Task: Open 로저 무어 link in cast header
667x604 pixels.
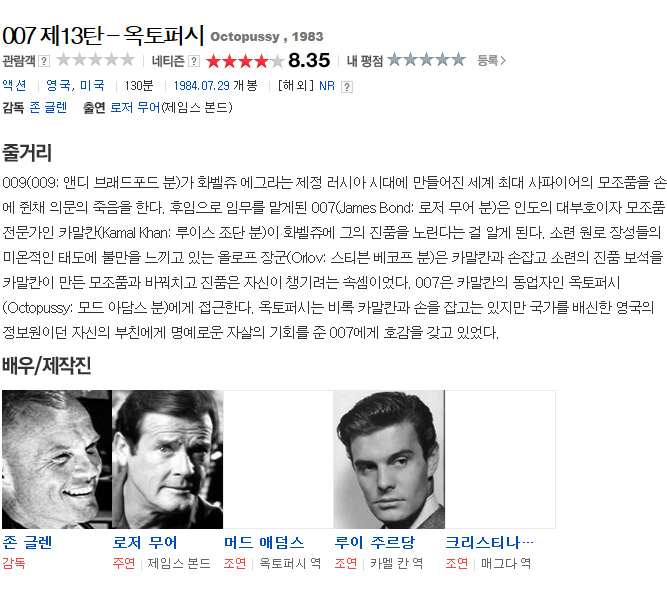Action: (x=135, y=107)
